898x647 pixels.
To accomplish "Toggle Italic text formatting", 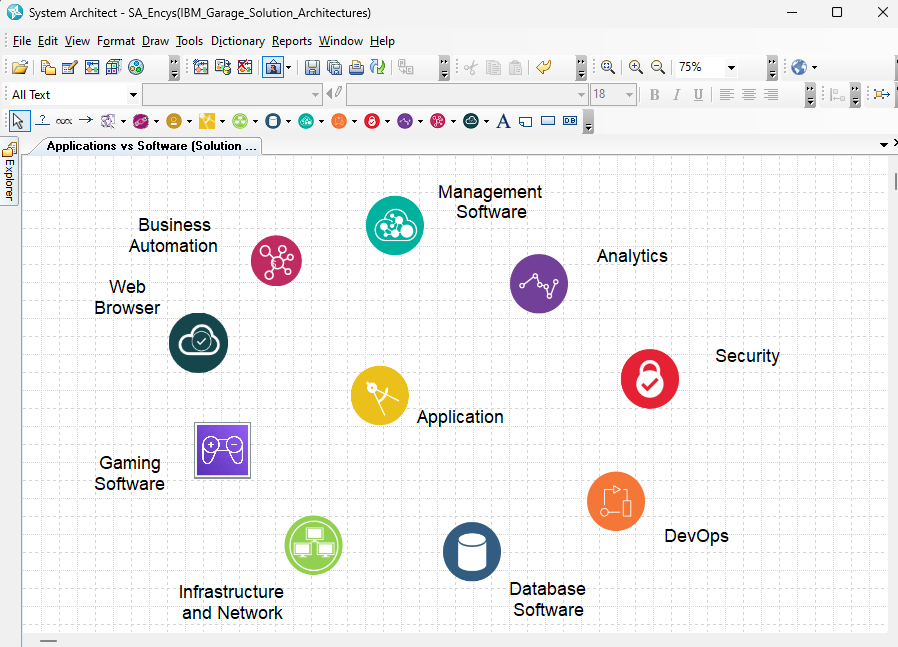I will (676, 94).
